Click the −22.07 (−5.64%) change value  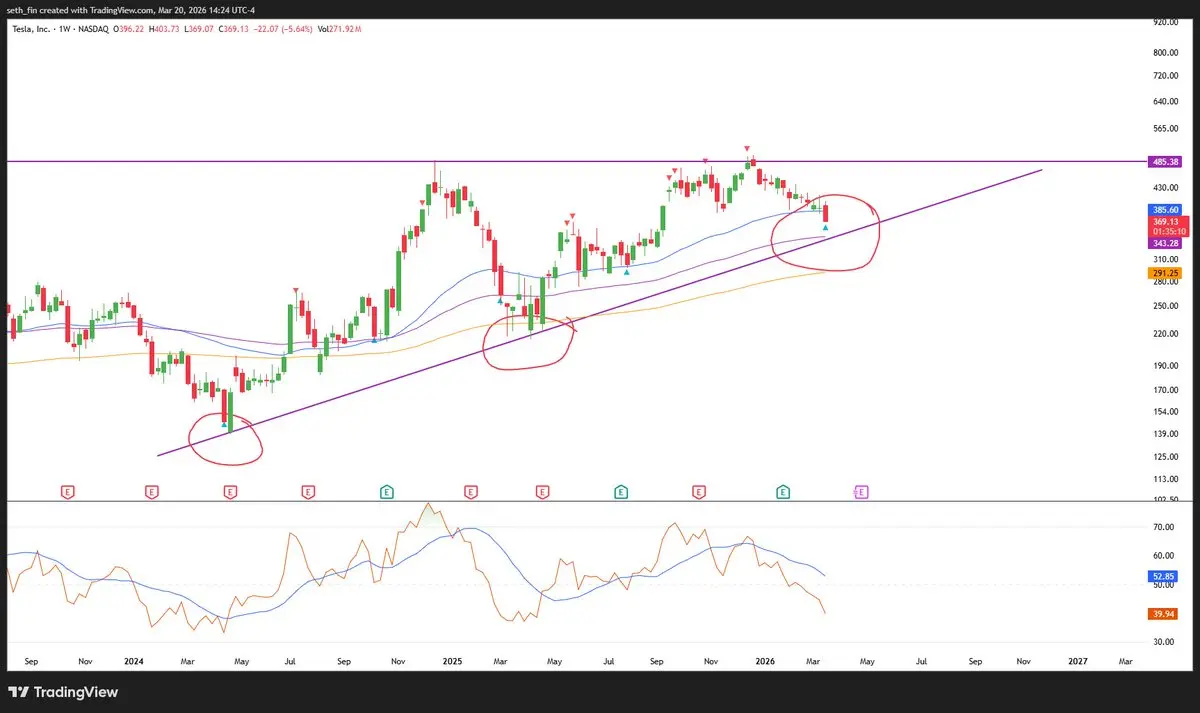click(x=282, y=29)
